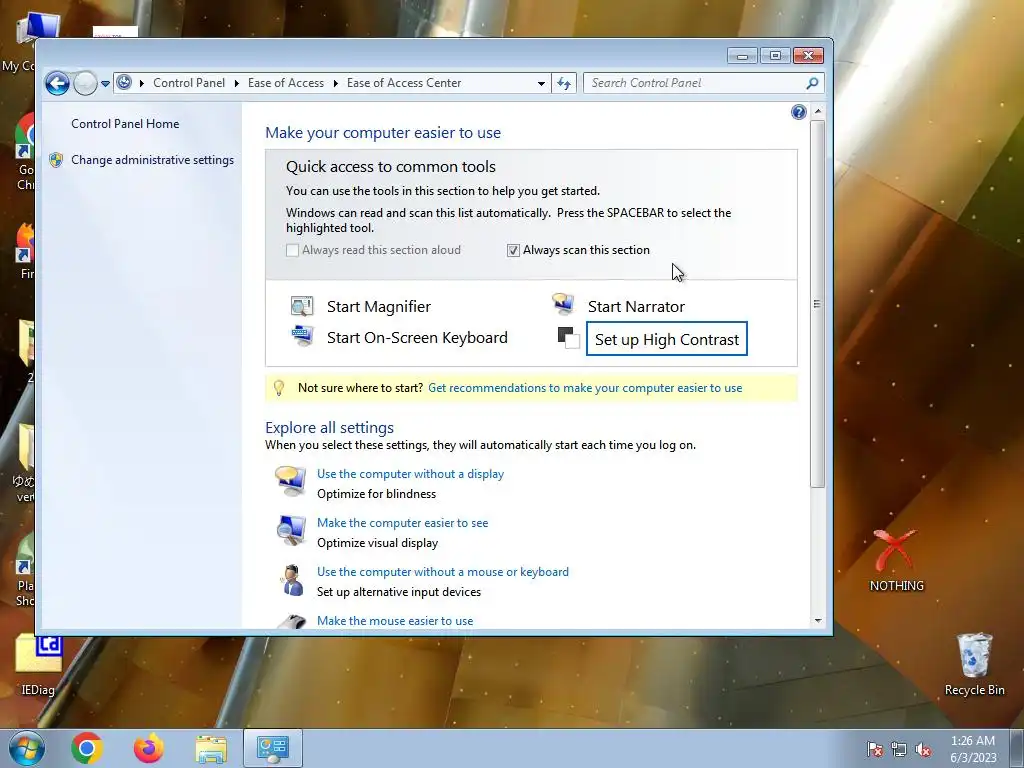Open the Windows Start button

pyautogui.click(x=27, y=748)
